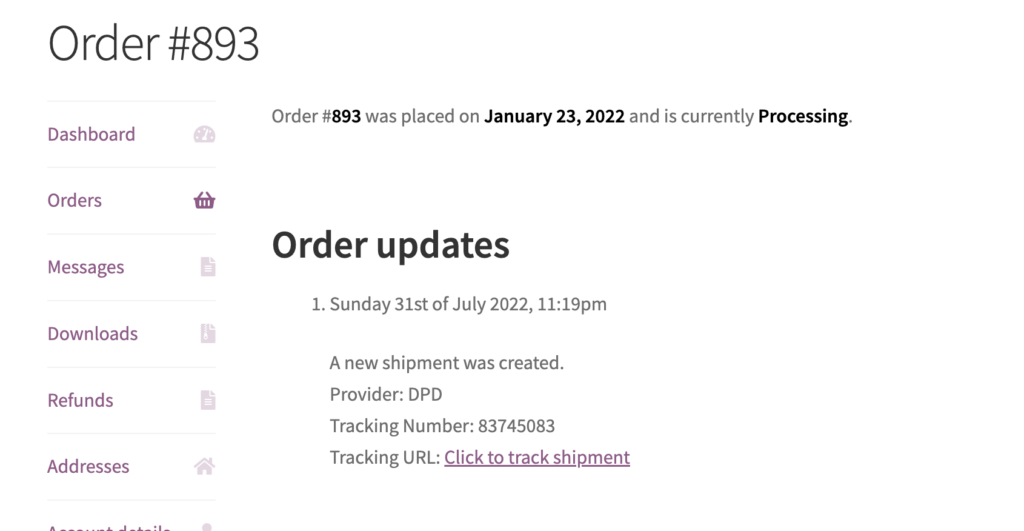Screen dimensions: 1024x531
Task: Open the Downloads page
Action: point(93,334)
